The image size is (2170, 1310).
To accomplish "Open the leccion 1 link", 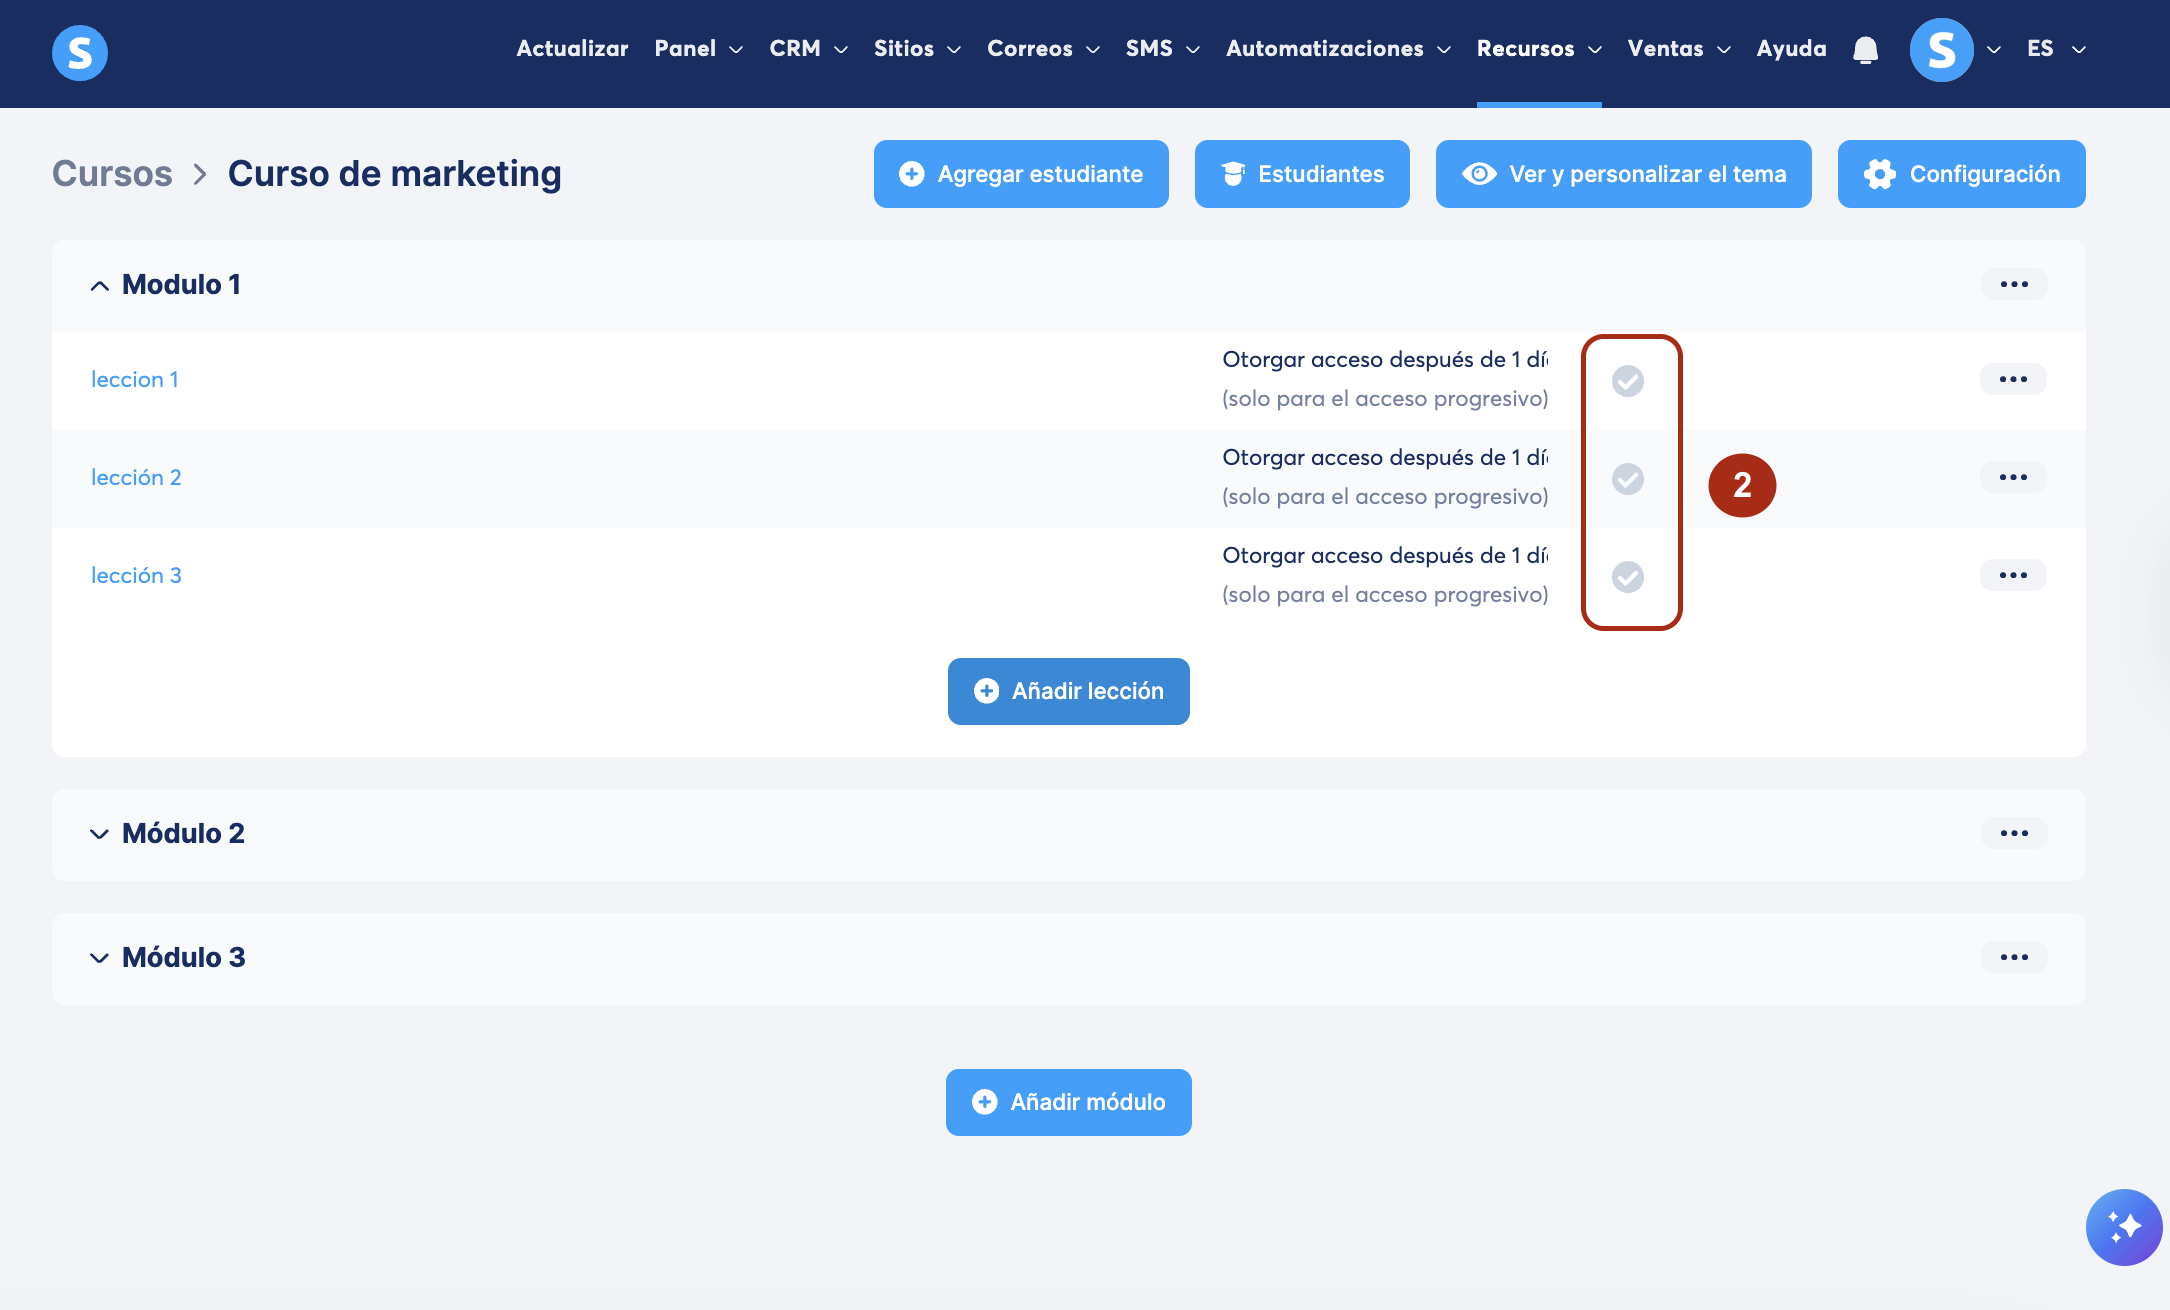I will pyautogui.click(x=135, y=380).
